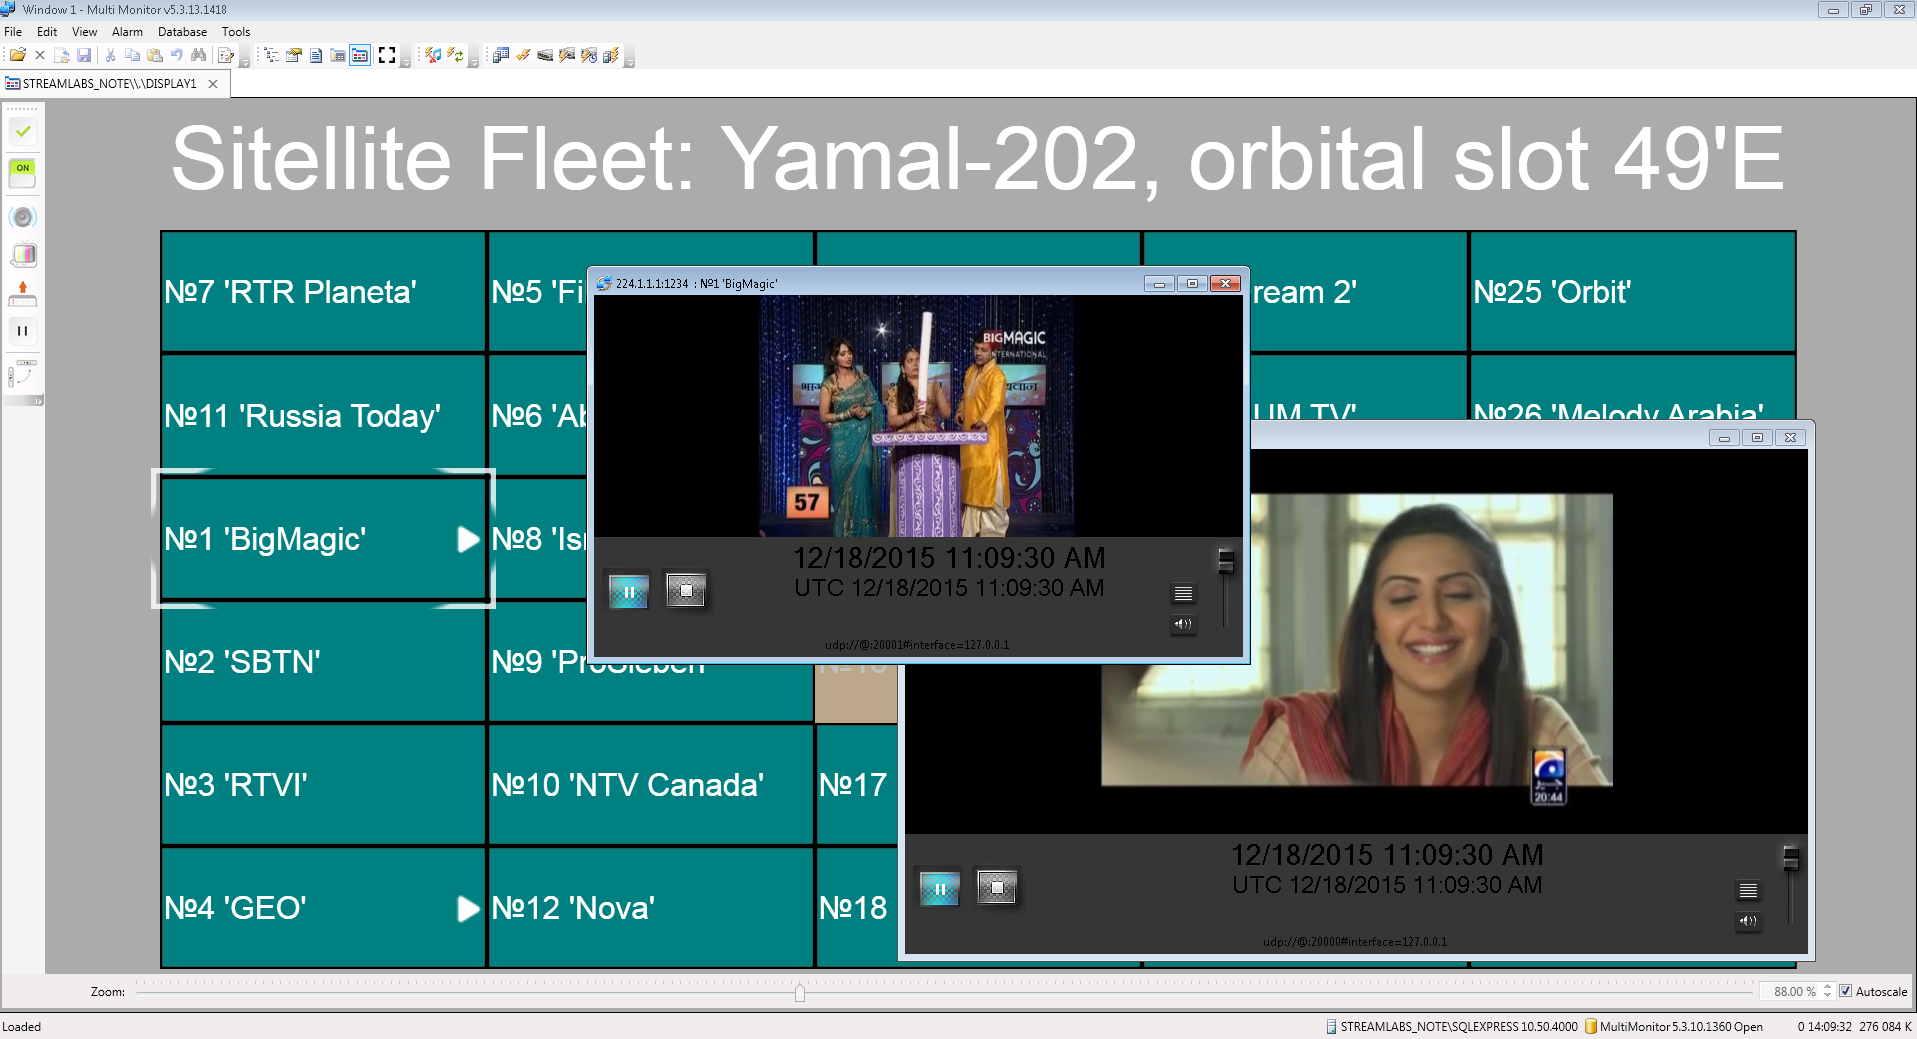Select the №3 'RTVI' channel tile

coord(323,784)
